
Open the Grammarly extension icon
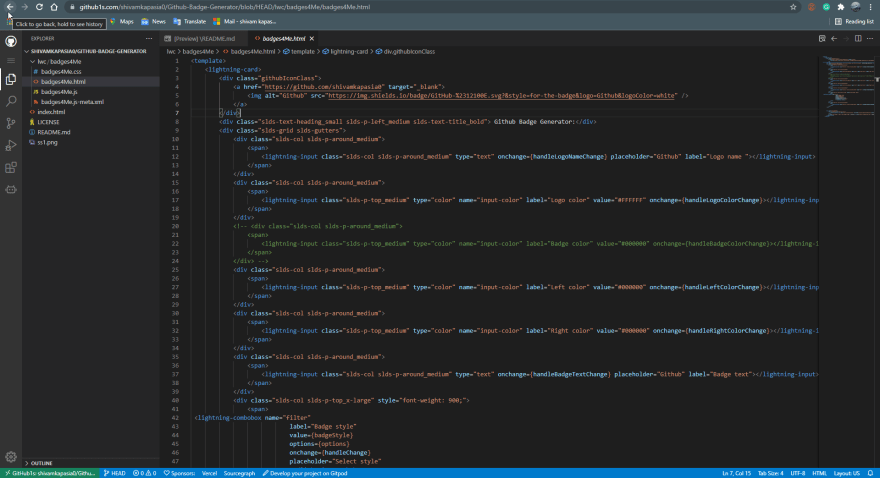click(x=826, y=7)
